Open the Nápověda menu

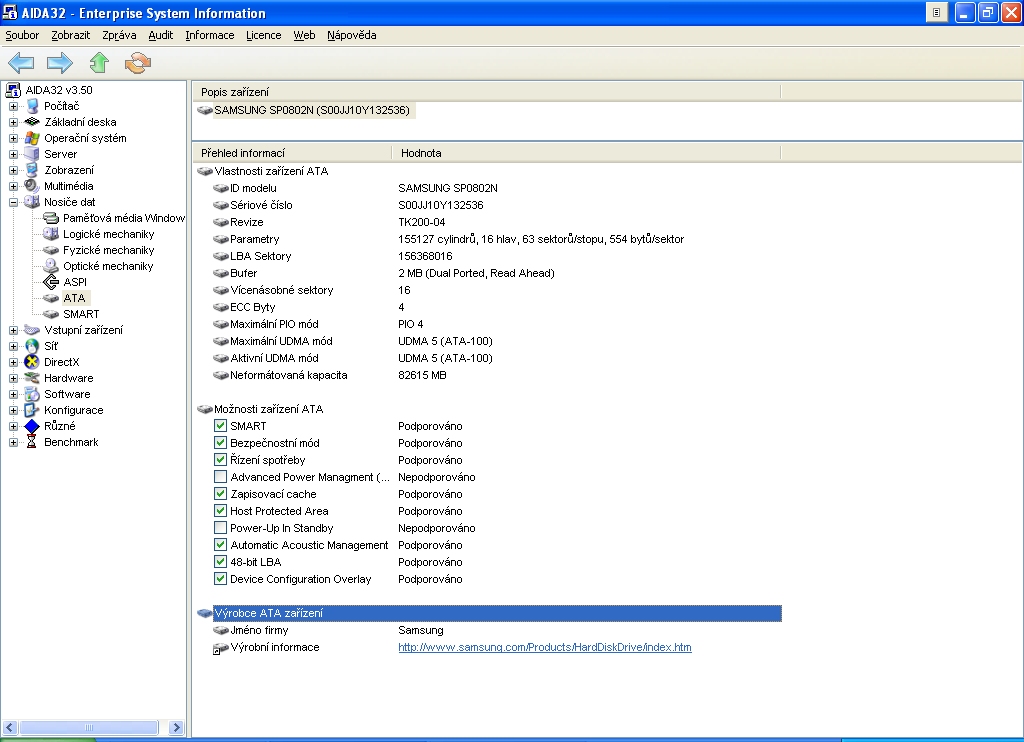tap(351, 35)
